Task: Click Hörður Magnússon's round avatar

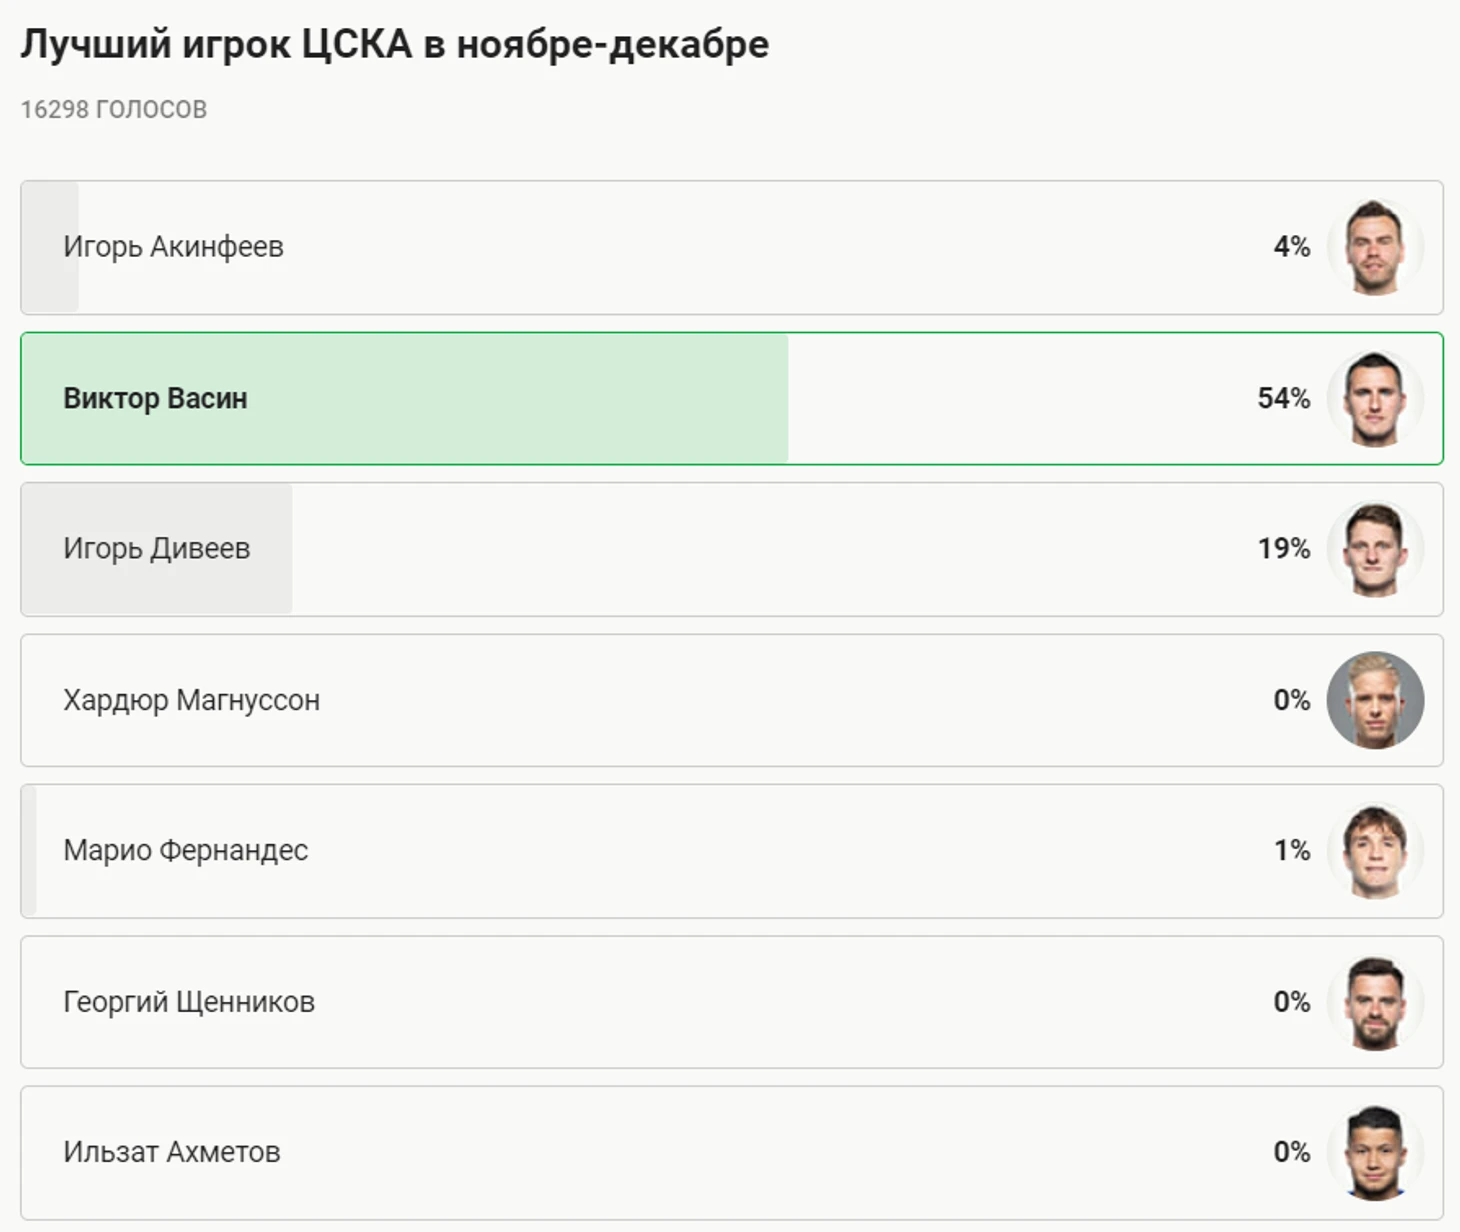Action: [x=1375, y=700]
